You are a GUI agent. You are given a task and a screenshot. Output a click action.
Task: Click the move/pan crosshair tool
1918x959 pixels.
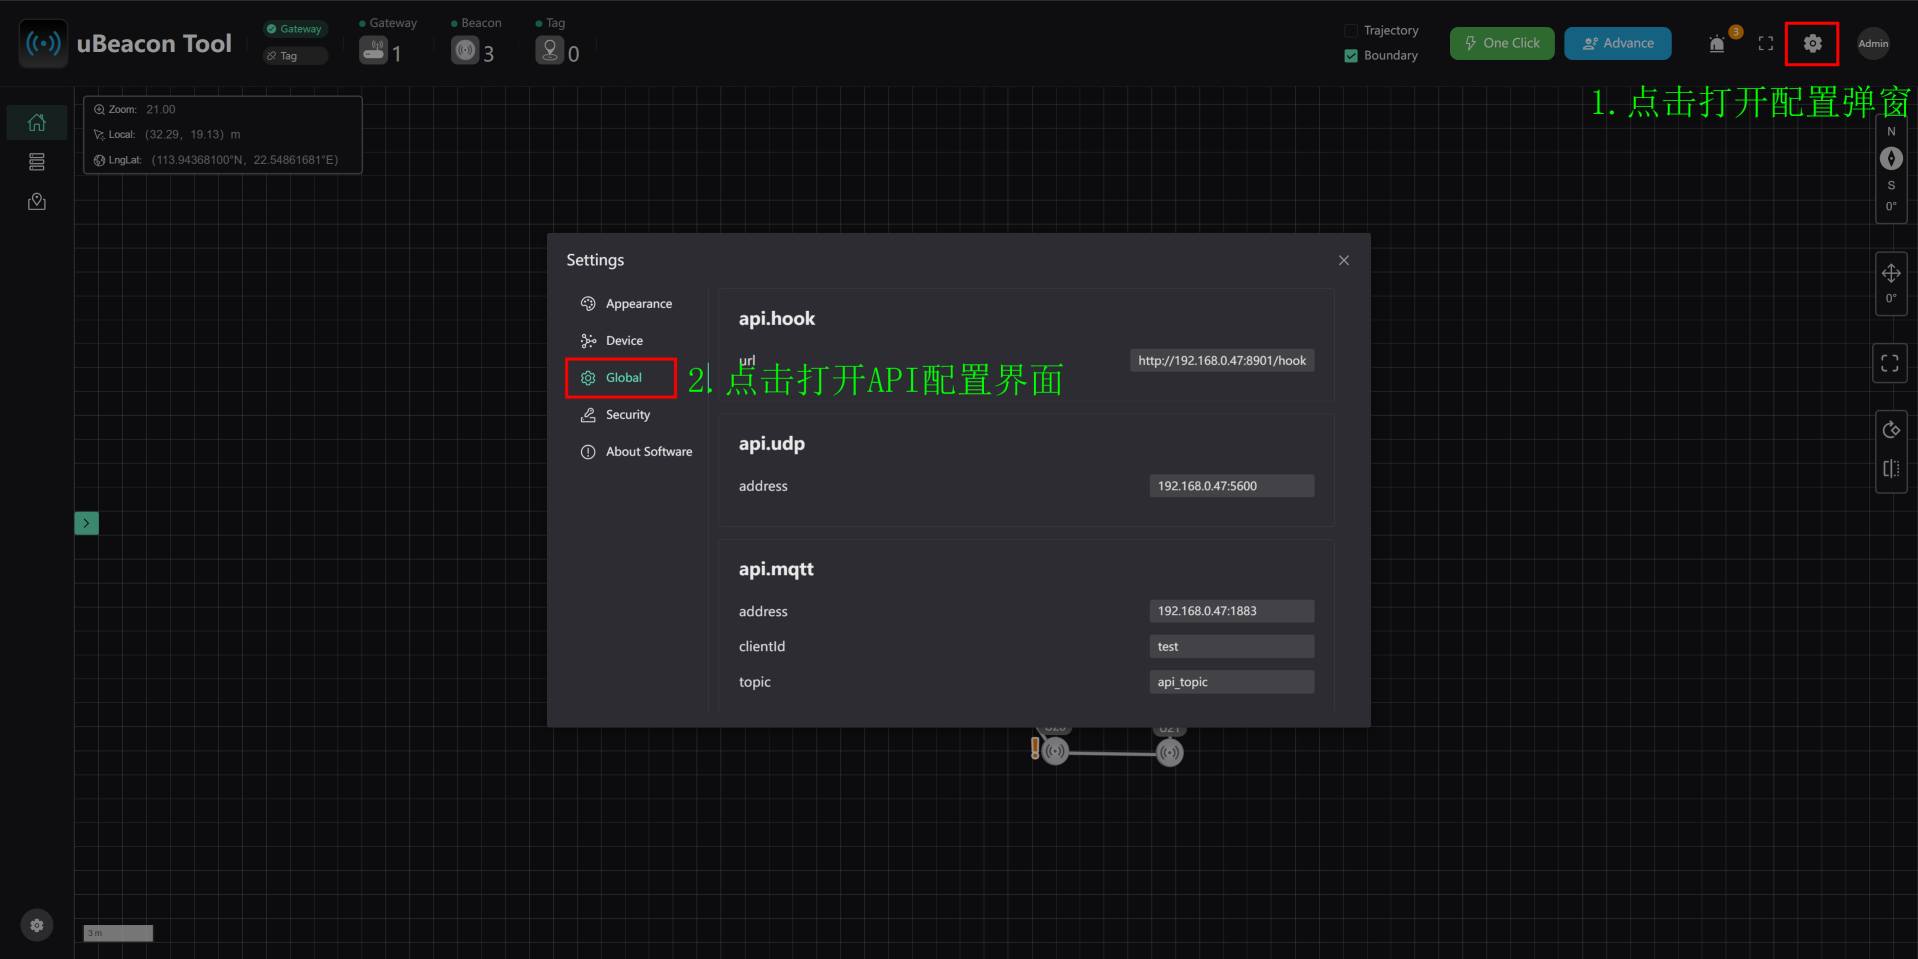[x=1891, y=273]
